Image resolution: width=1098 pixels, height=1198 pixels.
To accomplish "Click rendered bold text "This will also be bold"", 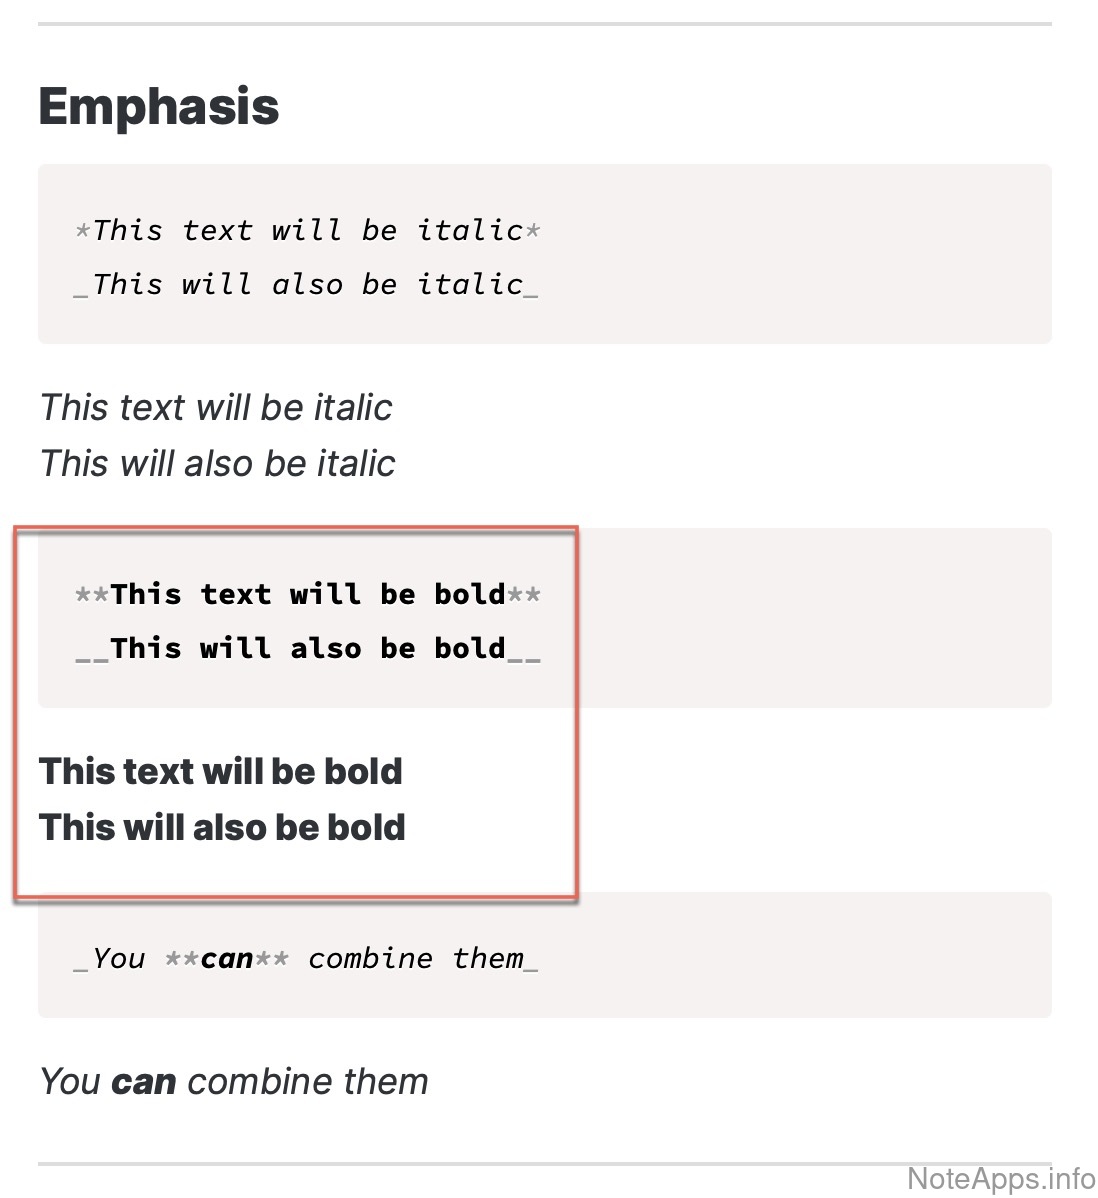I will tap(222, 828).
